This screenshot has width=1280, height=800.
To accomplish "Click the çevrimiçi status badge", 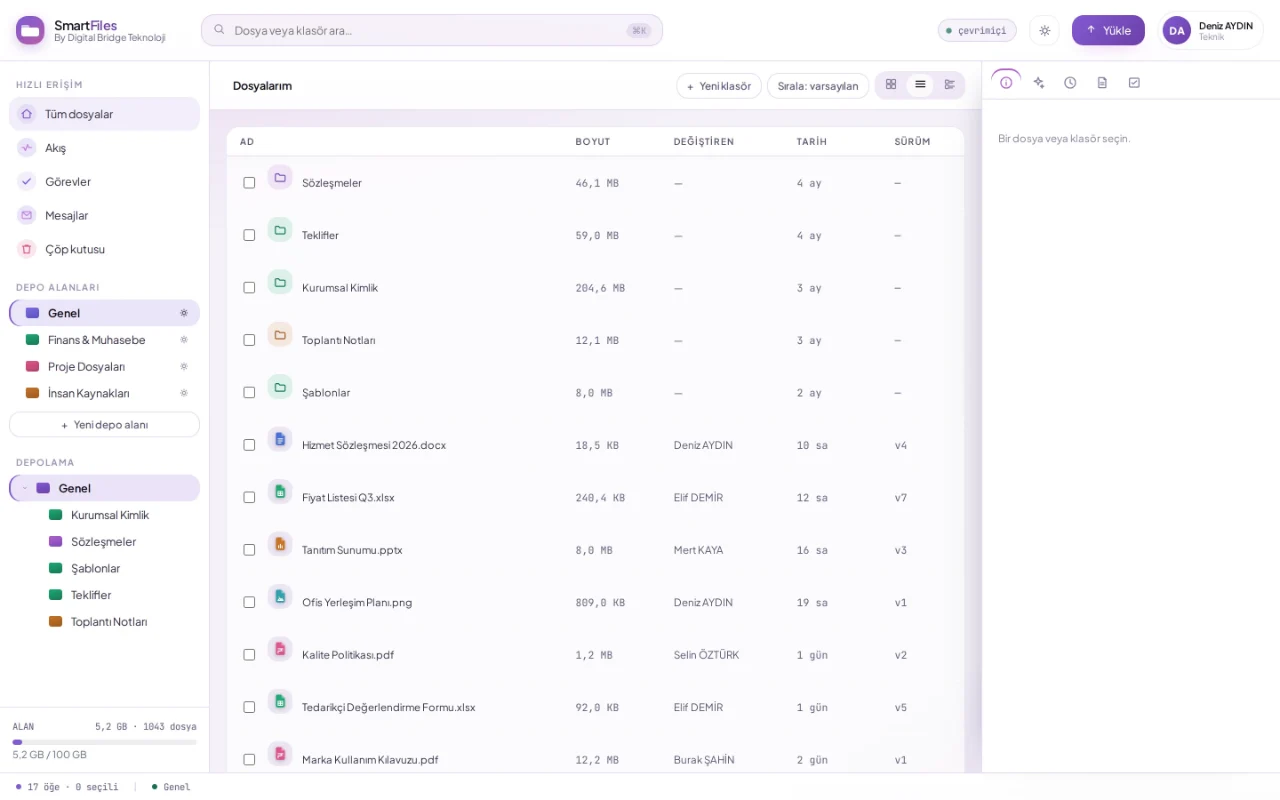I will [977, 30].
